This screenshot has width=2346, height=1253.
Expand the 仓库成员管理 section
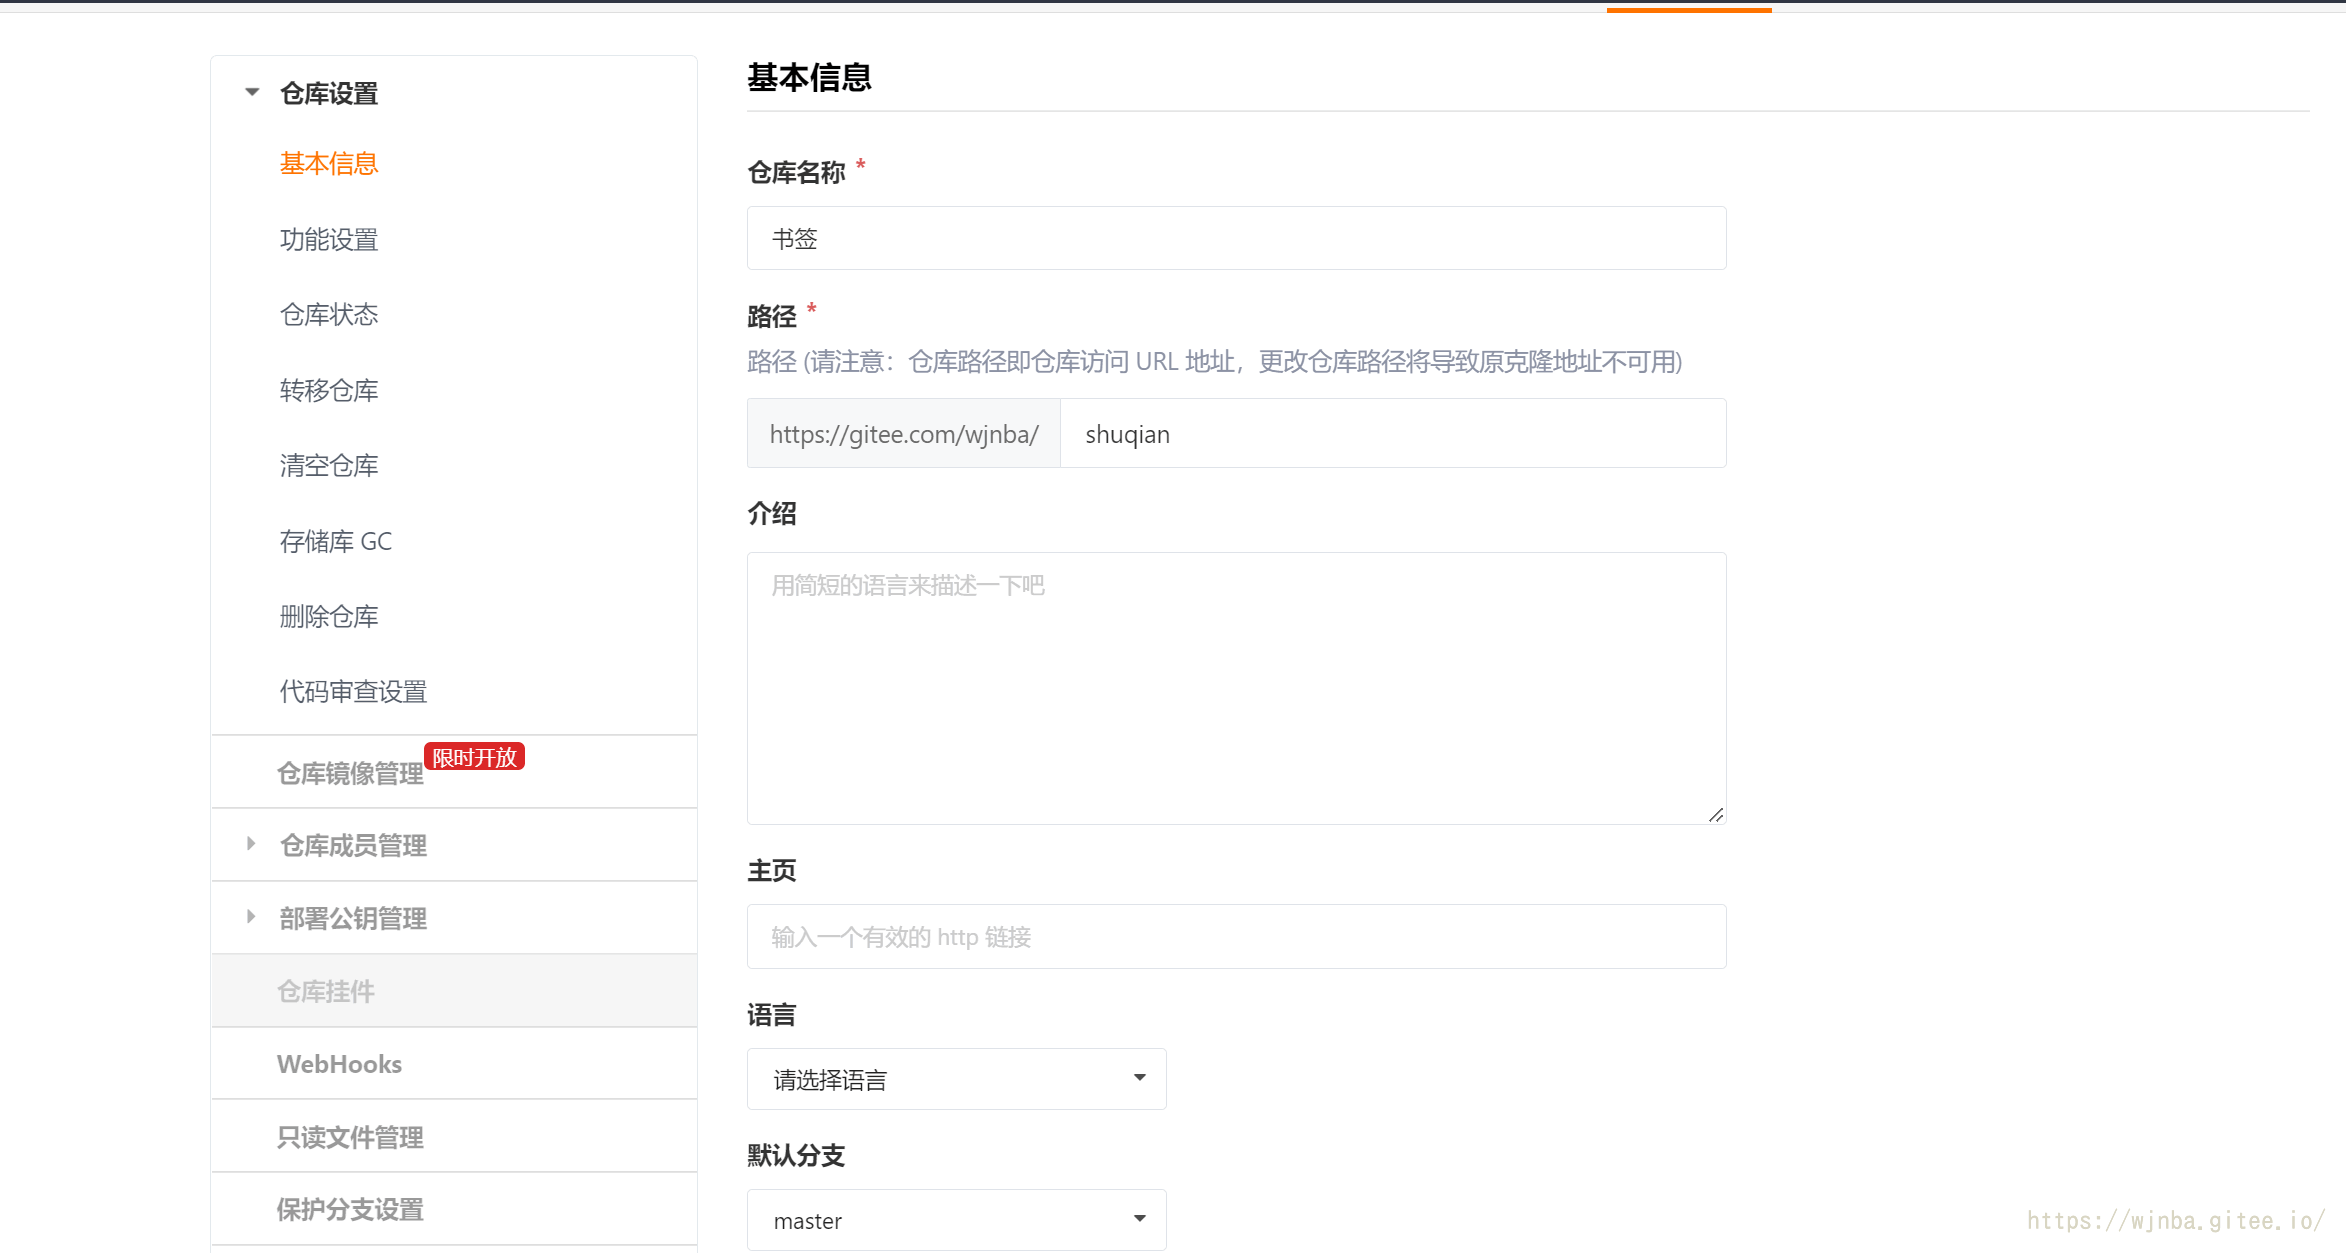251,844
